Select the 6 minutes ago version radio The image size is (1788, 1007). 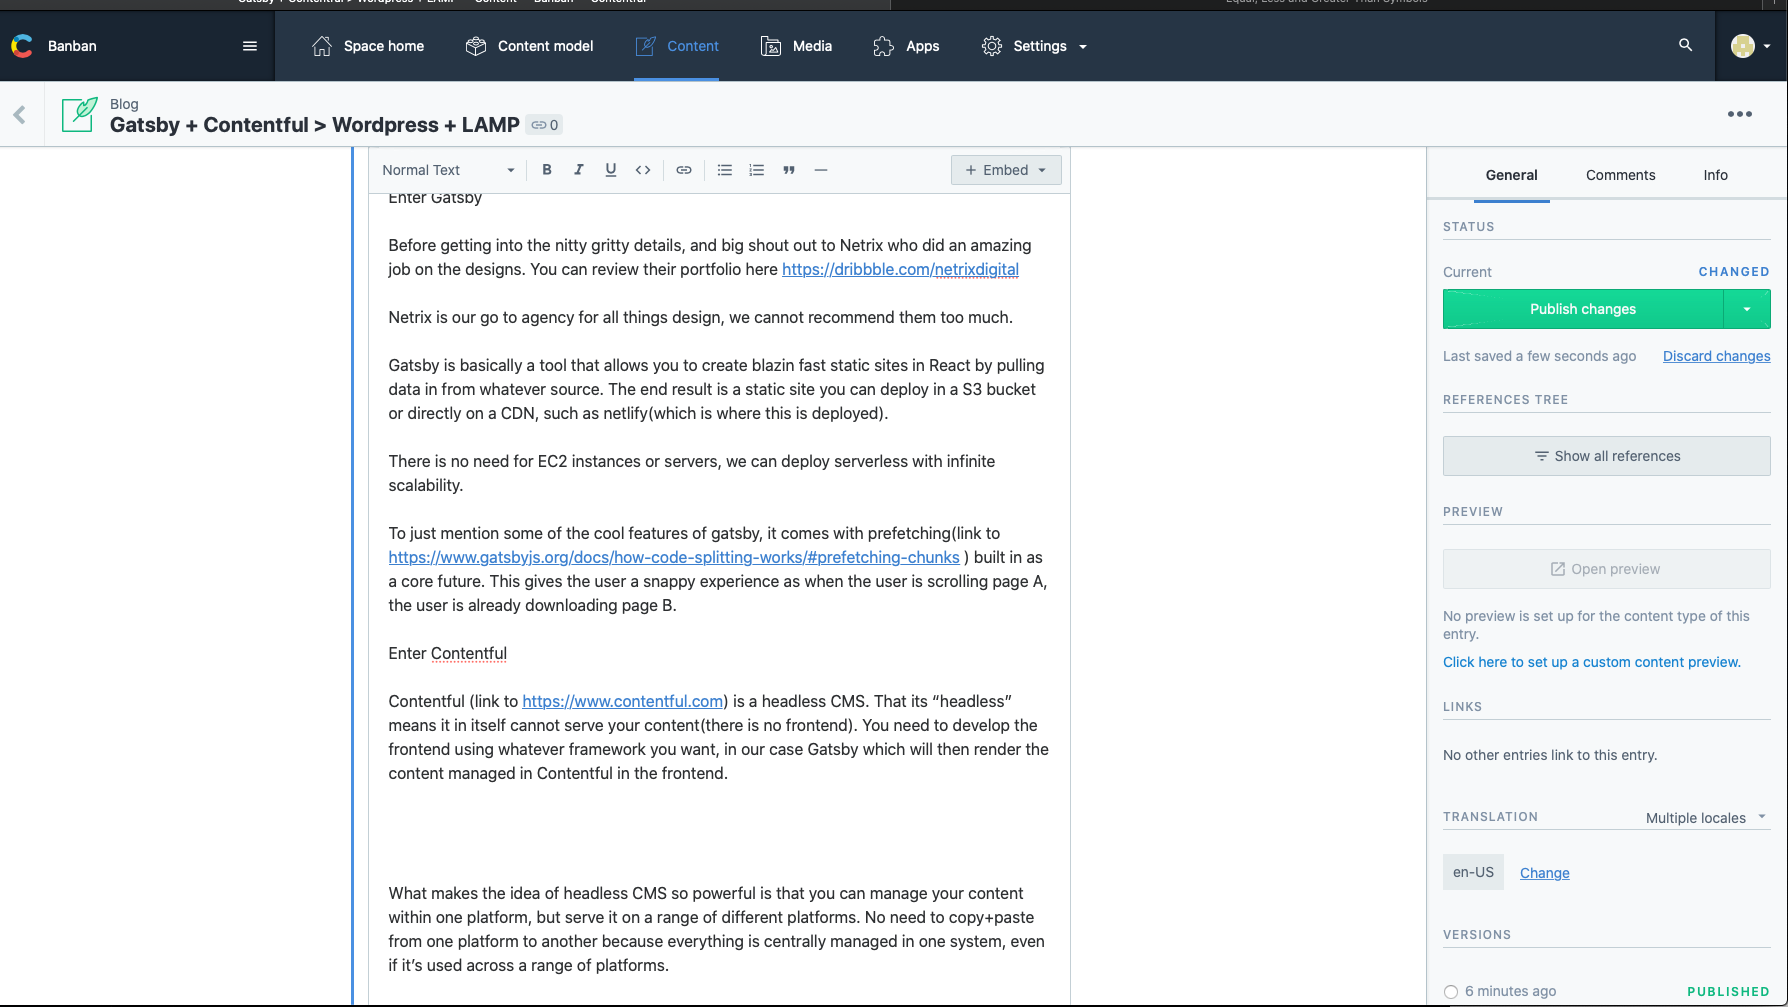tap(1451, 992)
